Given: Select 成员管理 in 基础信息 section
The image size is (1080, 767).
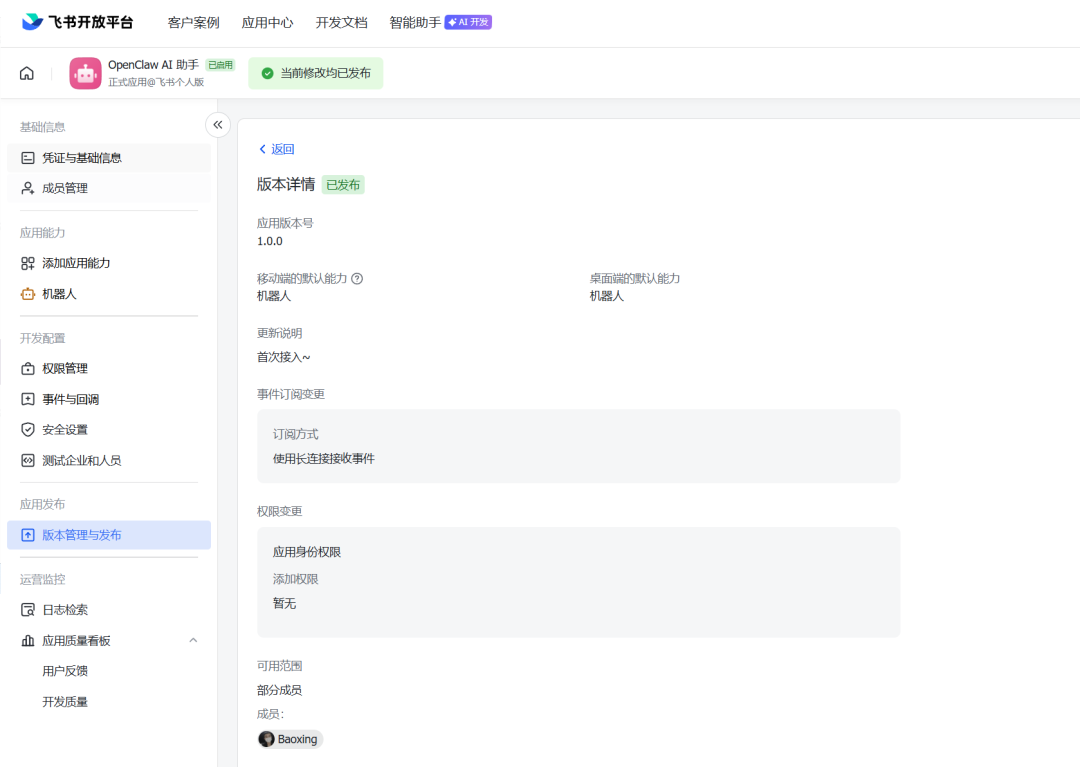Looking at the screenshot, I should 61,187.
